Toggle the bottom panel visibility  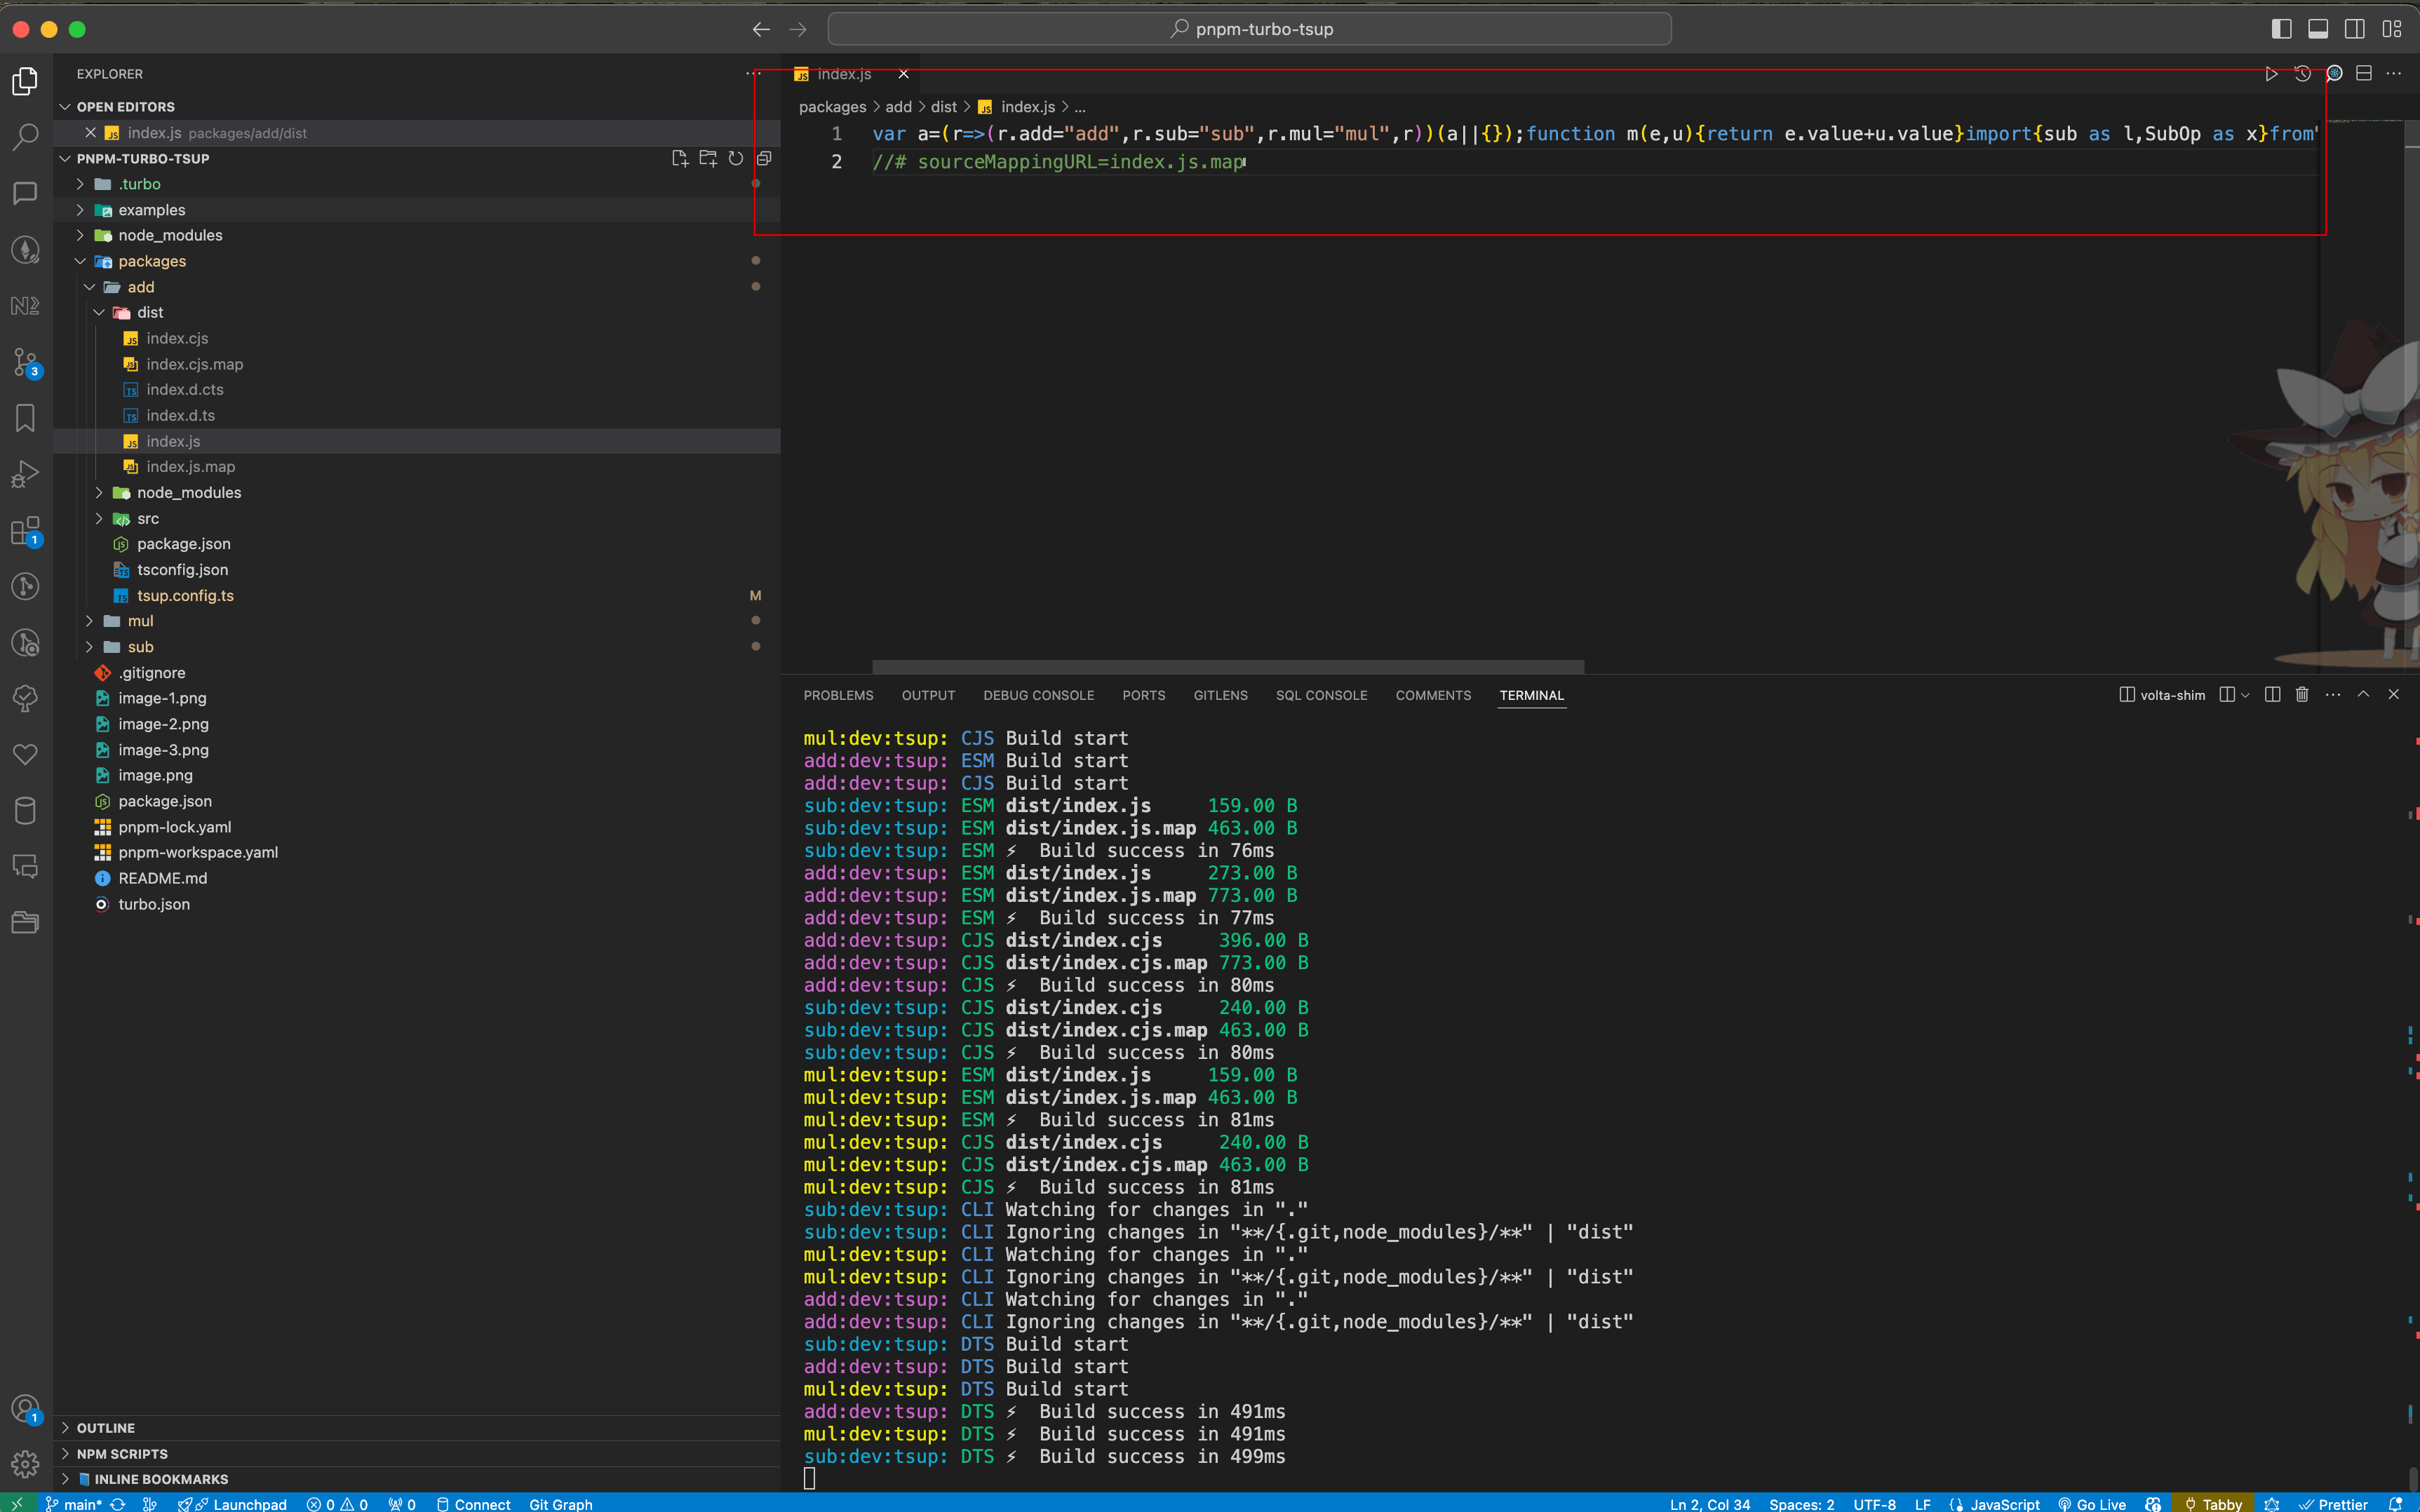2318,29
